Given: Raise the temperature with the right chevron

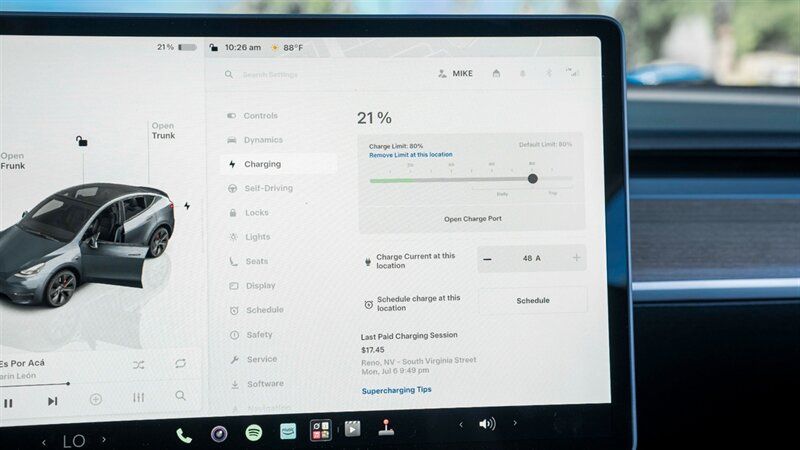Looking at the screenshot, I should tap(104, 439).
